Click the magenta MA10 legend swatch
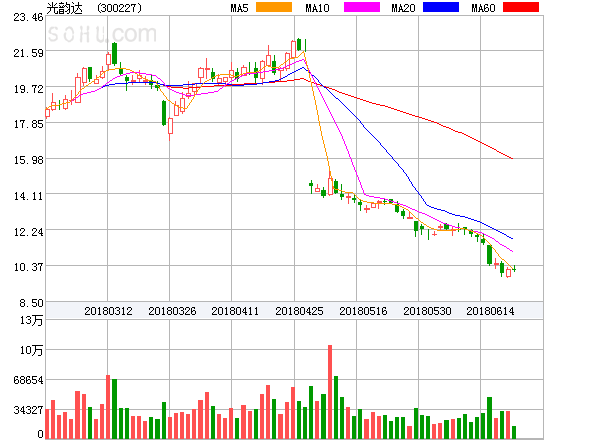The height and width of the screenshot is (440, 600). (362, 7)
